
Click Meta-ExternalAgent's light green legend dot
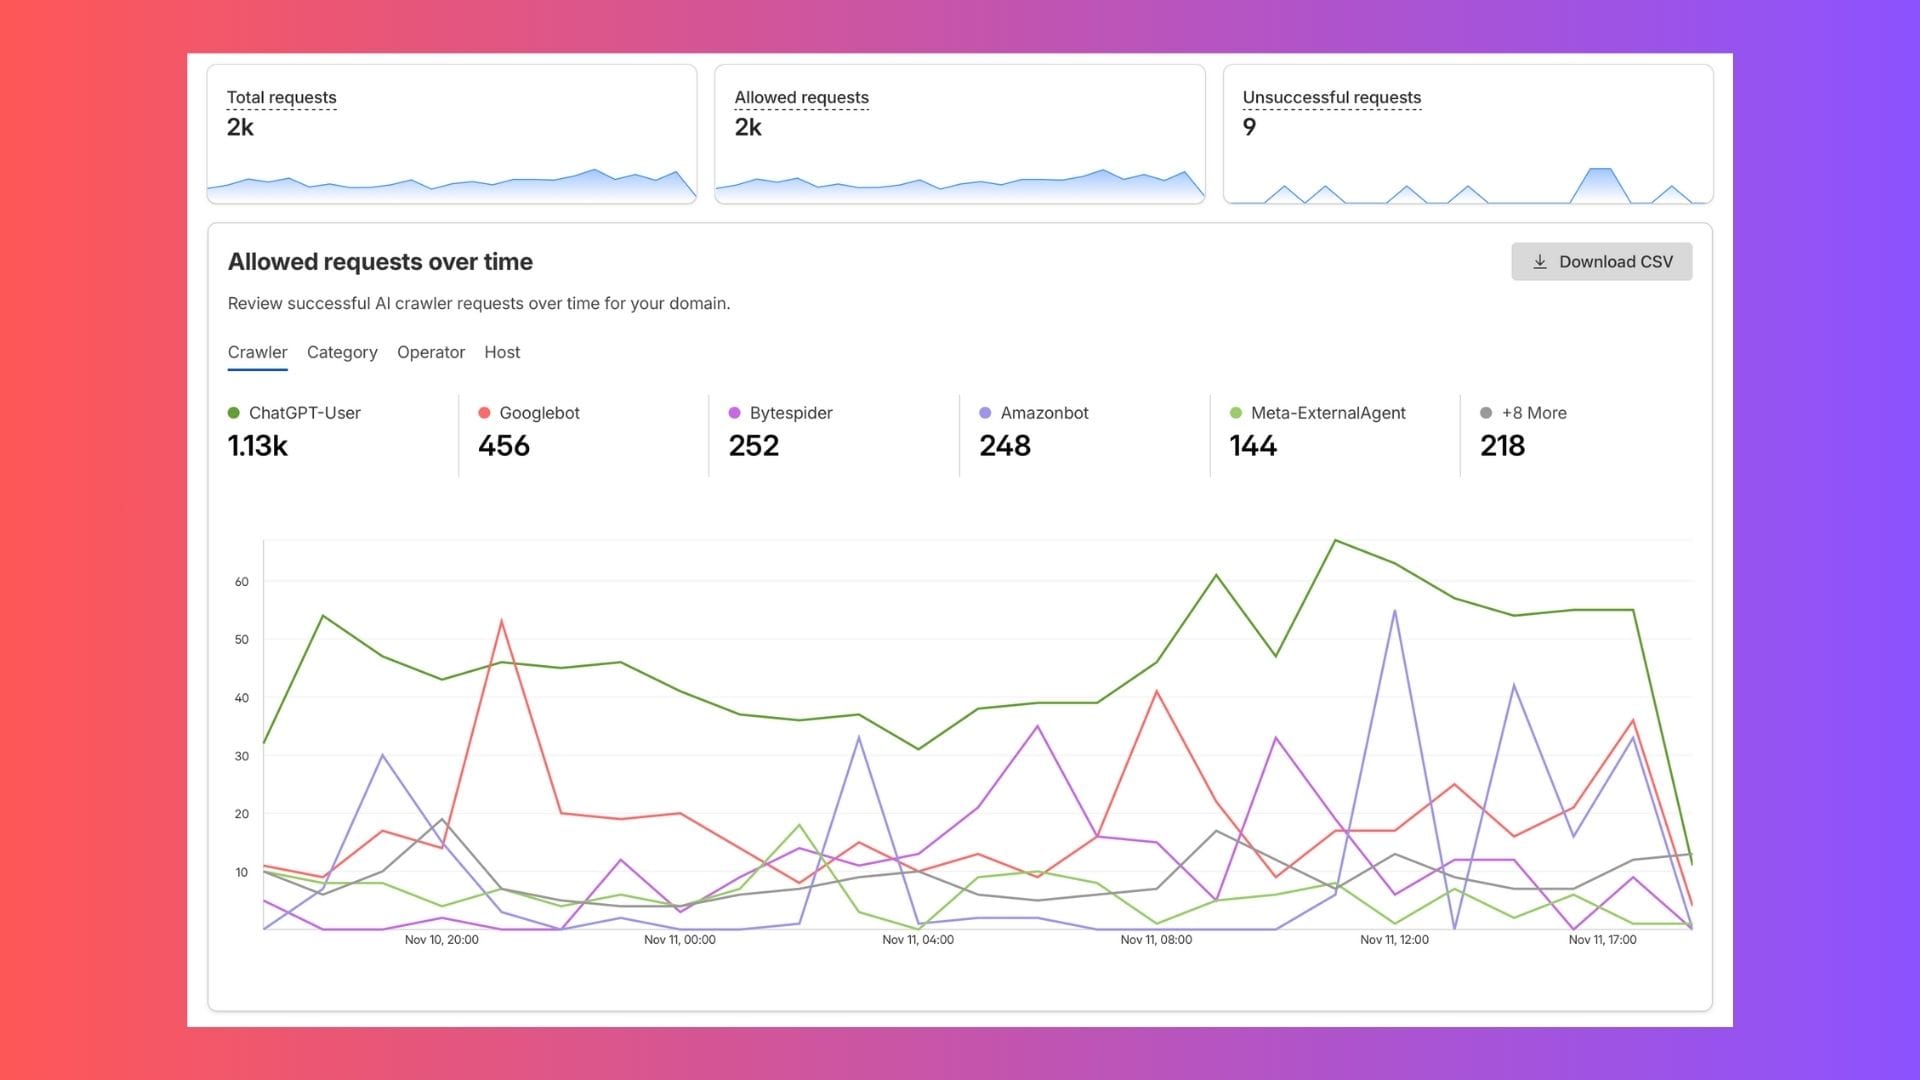[x=1234, y=412]
